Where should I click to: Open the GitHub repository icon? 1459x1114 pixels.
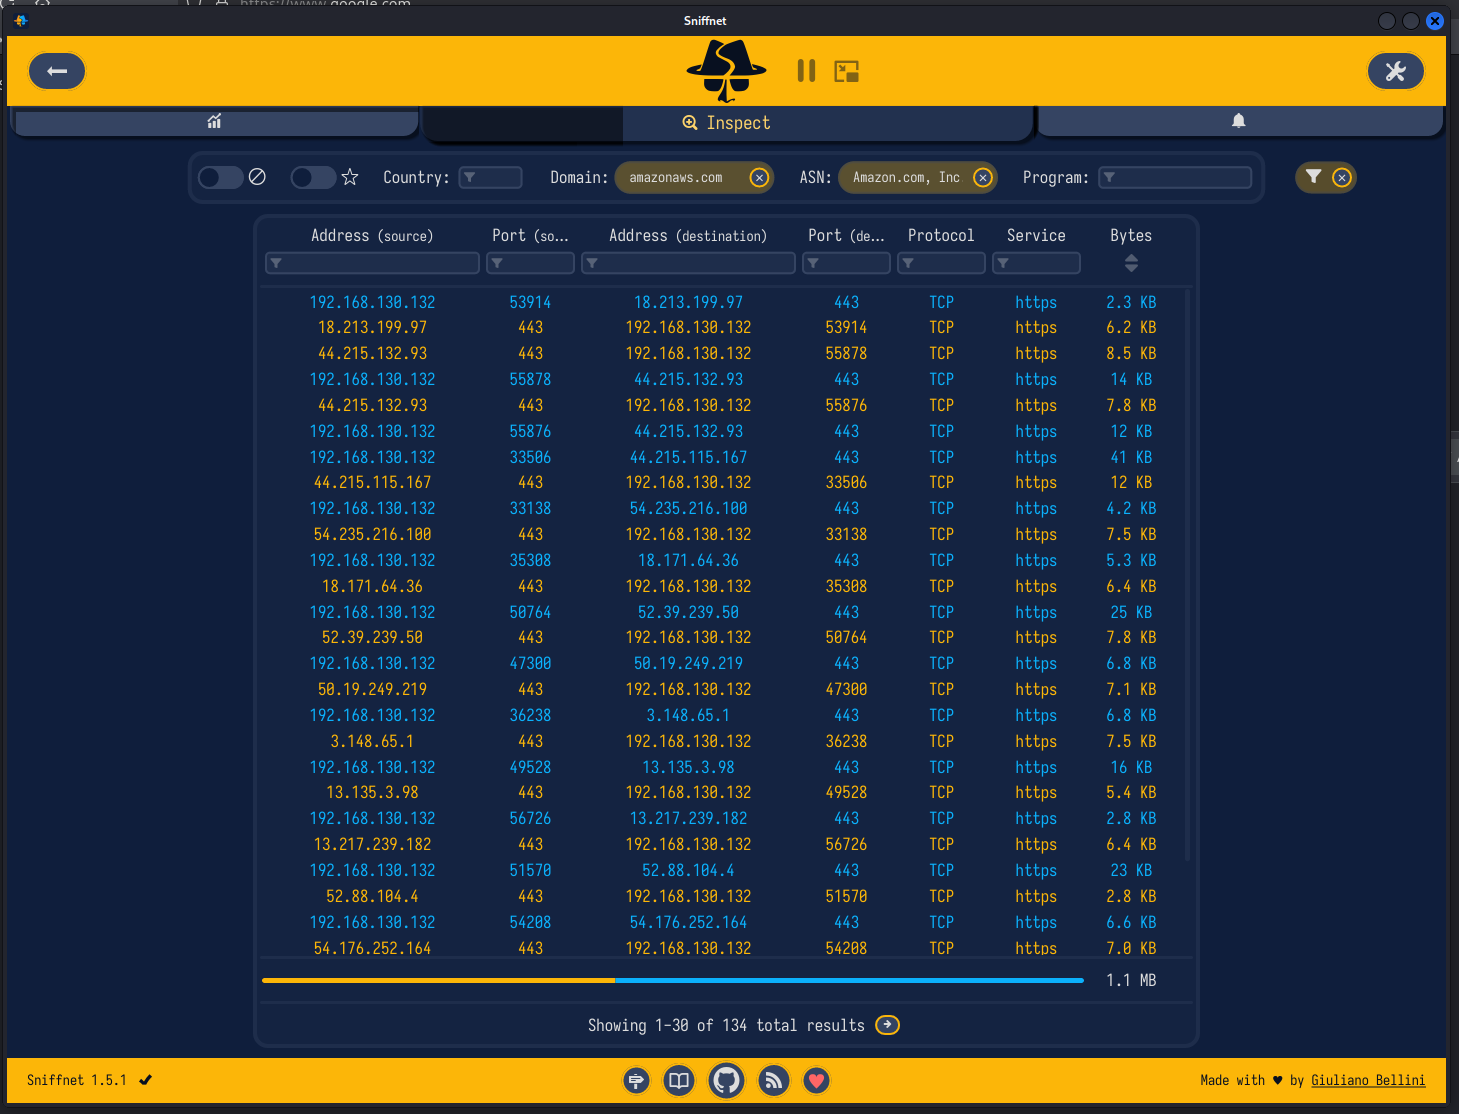727,1080
